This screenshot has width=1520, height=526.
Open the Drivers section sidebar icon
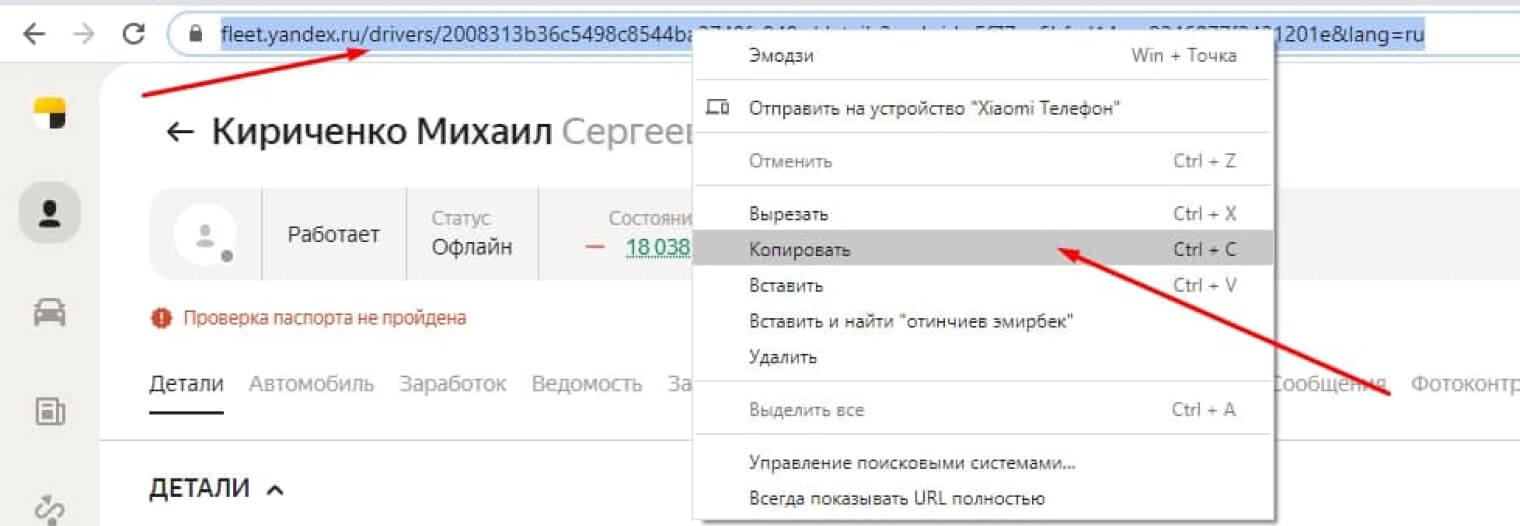49,213
